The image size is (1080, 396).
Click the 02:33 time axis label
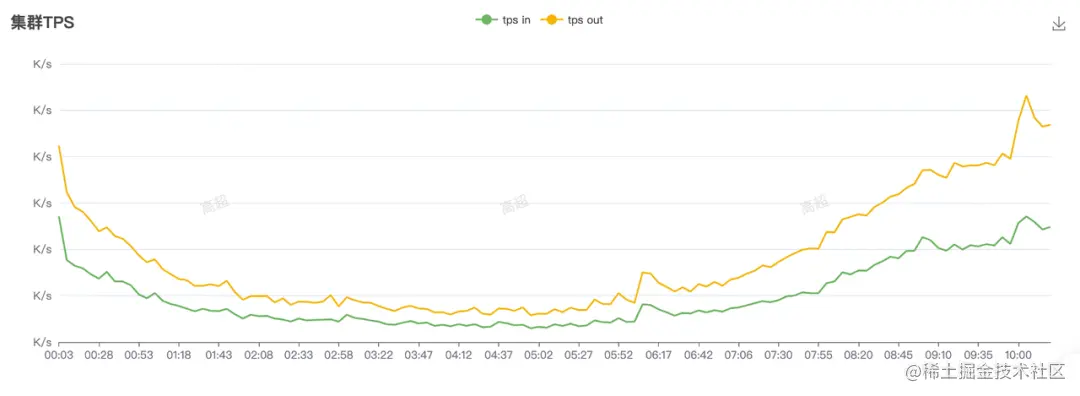tap(299, 355)
